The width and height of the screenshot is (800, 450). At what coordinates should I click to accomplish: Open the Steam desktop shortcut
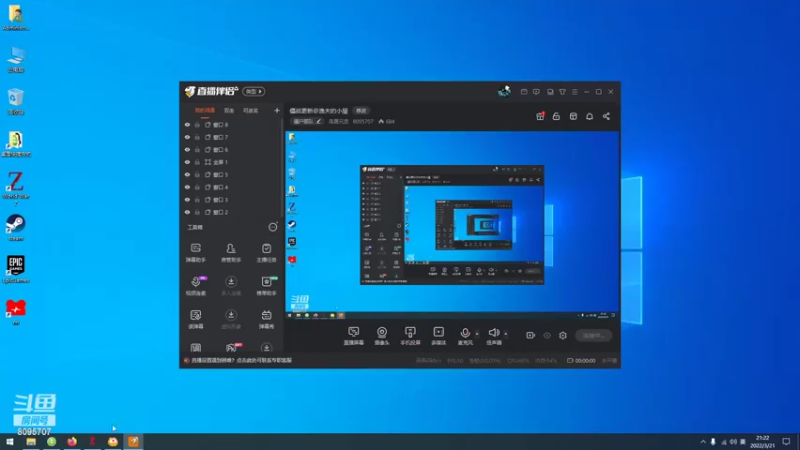coord(16,228)
